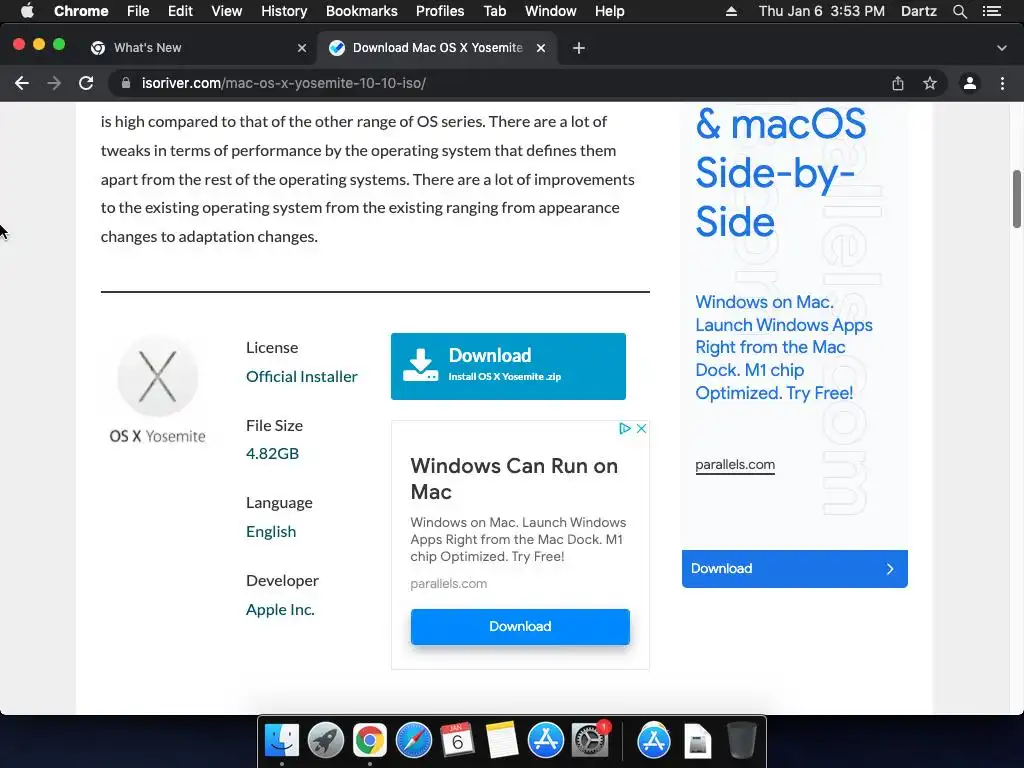Open Chrome's three-dot menu
Viewport: 1024px width, 768px height.
[1002, 83]
